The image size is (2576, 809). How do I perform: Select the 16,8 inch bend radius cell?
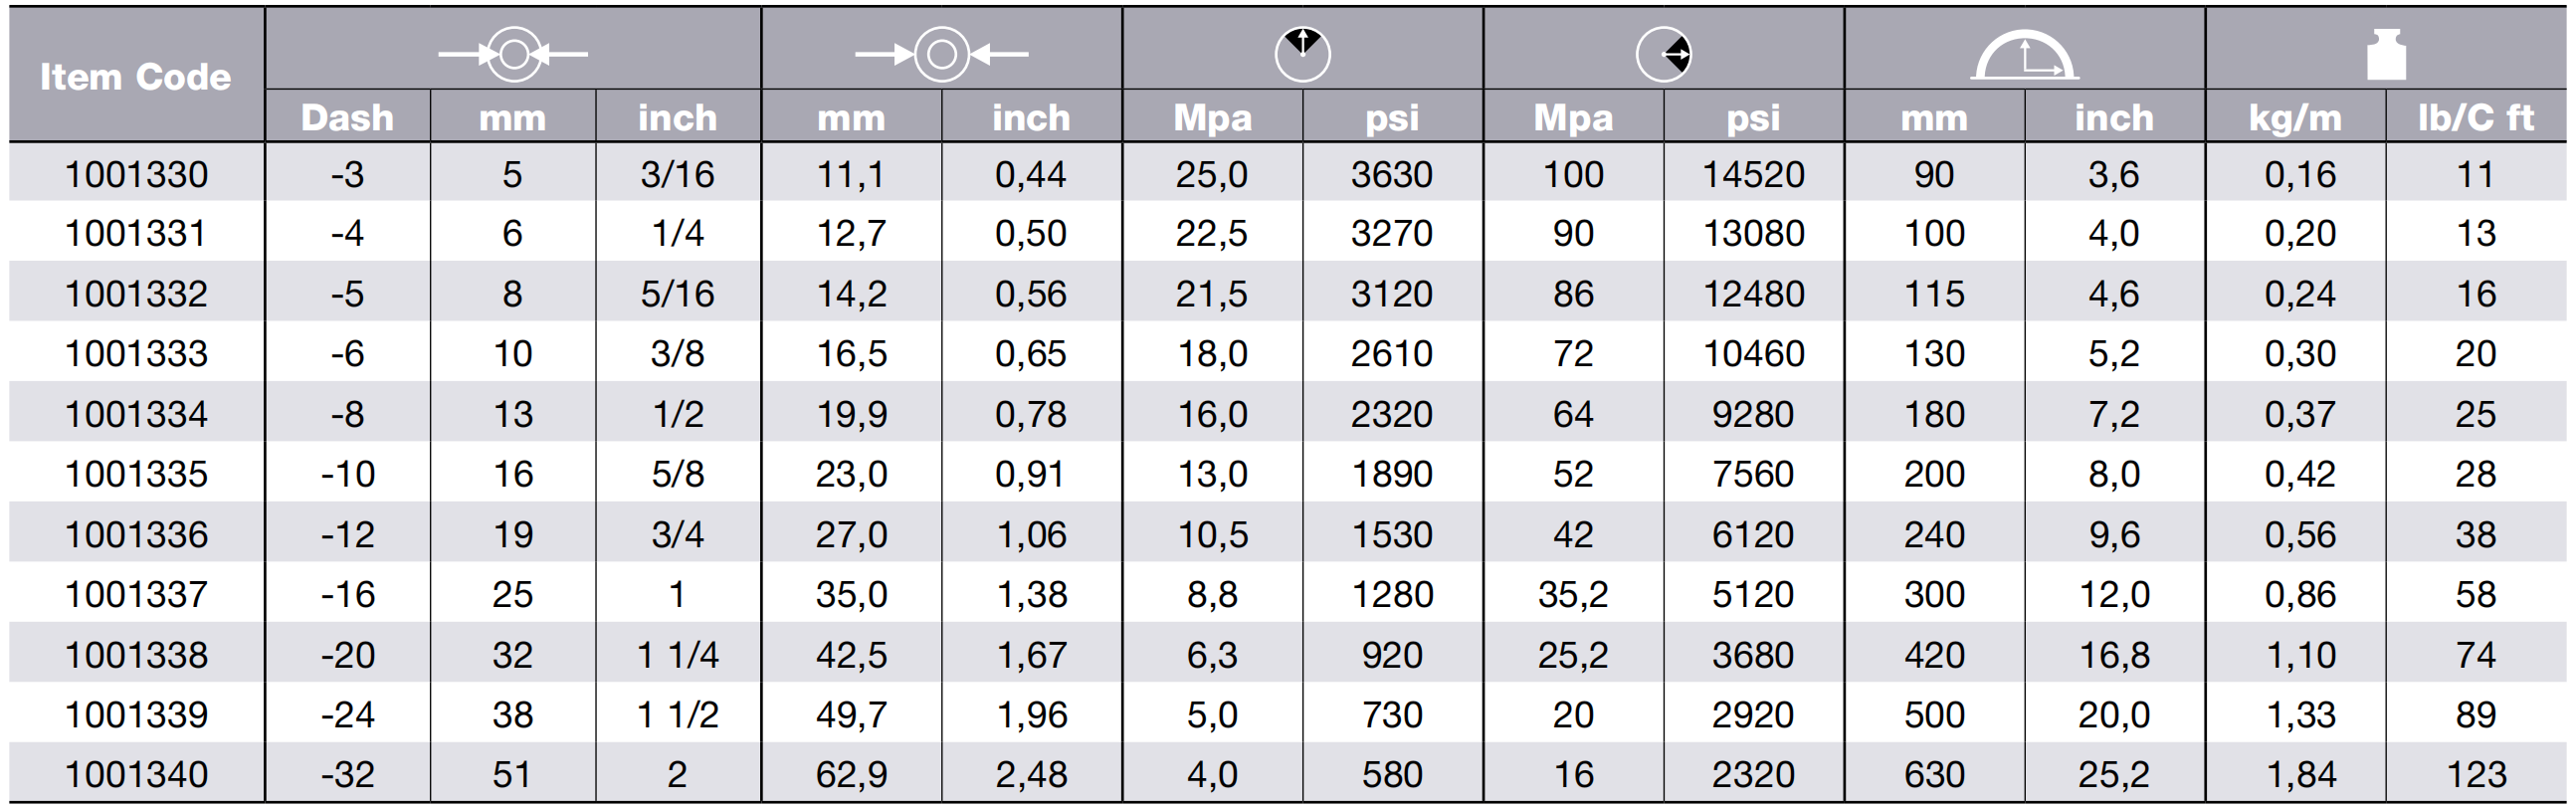click(2113, 654)
